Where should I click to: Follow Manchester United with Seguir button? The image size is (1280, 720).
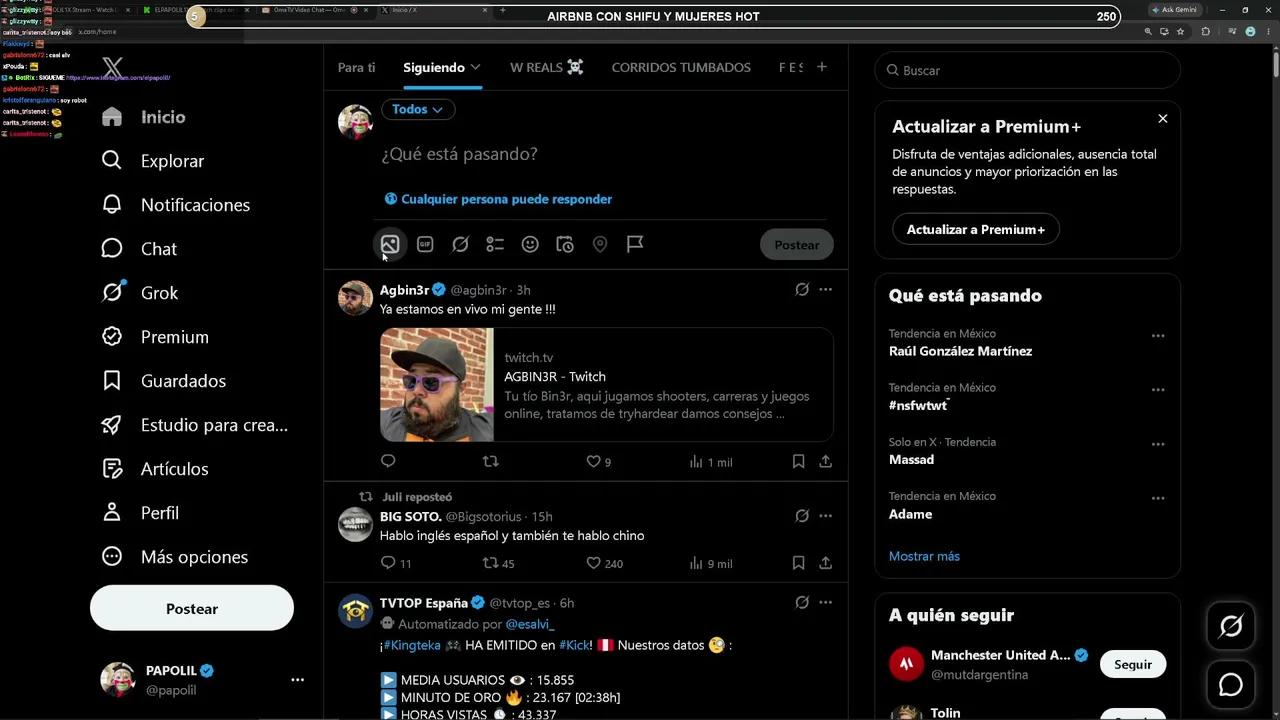click(1133, 664)
